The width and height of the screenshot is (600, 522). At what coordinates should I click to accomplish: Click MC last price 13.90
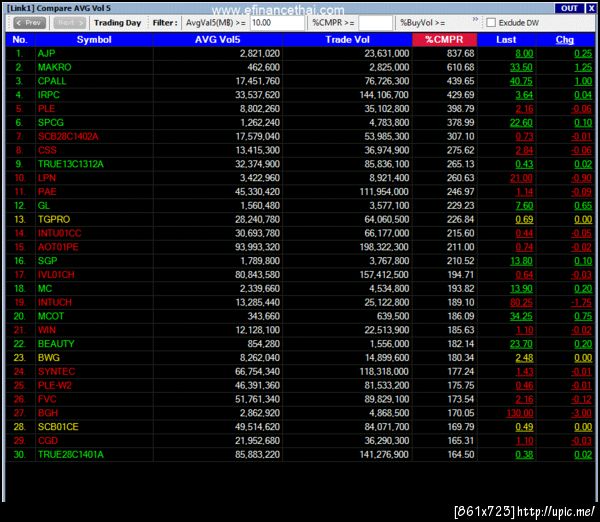(x=521, y=289)
